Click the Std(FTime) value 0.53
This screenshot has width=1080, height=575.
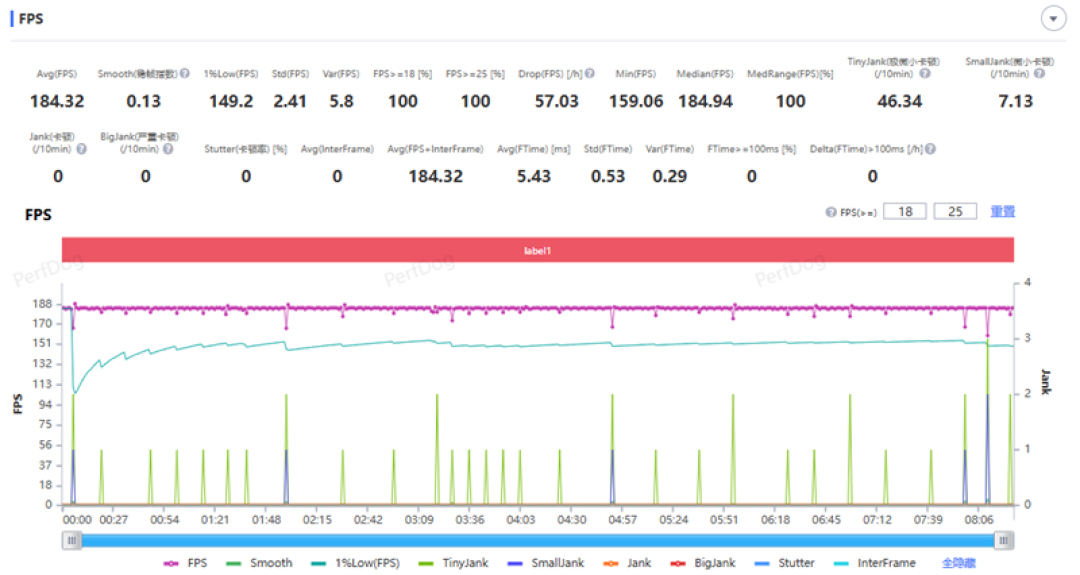[608, 176]
